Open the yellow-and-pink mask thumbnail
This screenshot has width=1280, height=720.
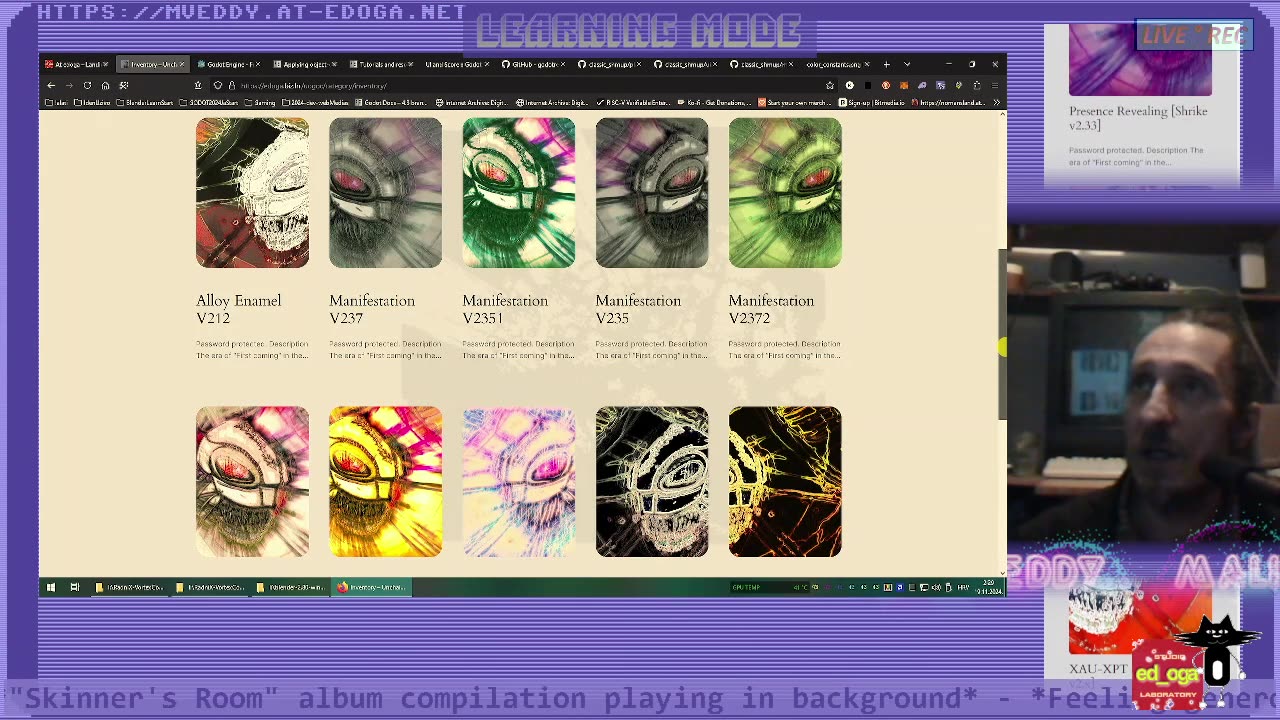point(385,481)
